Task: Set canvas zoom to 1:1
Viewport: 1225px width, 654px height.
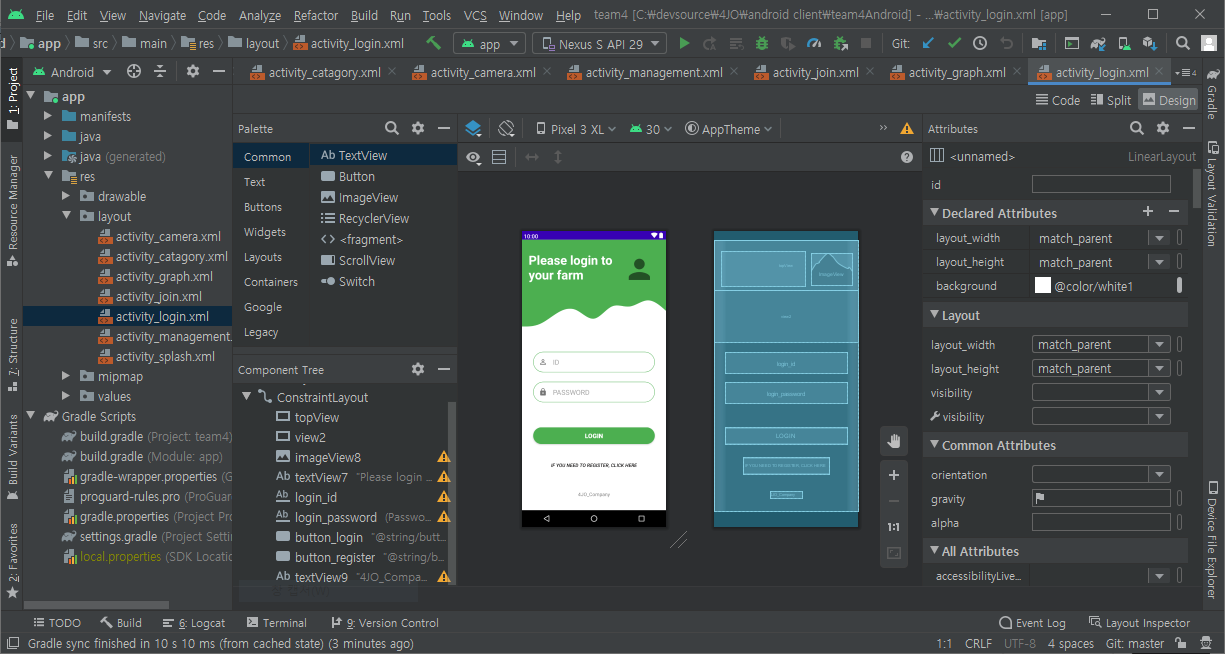Action: (894, 527)
